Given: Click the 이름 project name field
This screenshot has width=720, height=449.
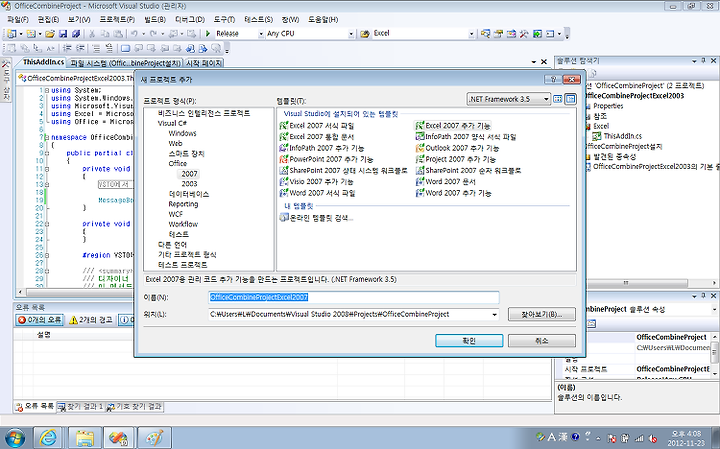Looking at the screenshot, I should [354, 297].
